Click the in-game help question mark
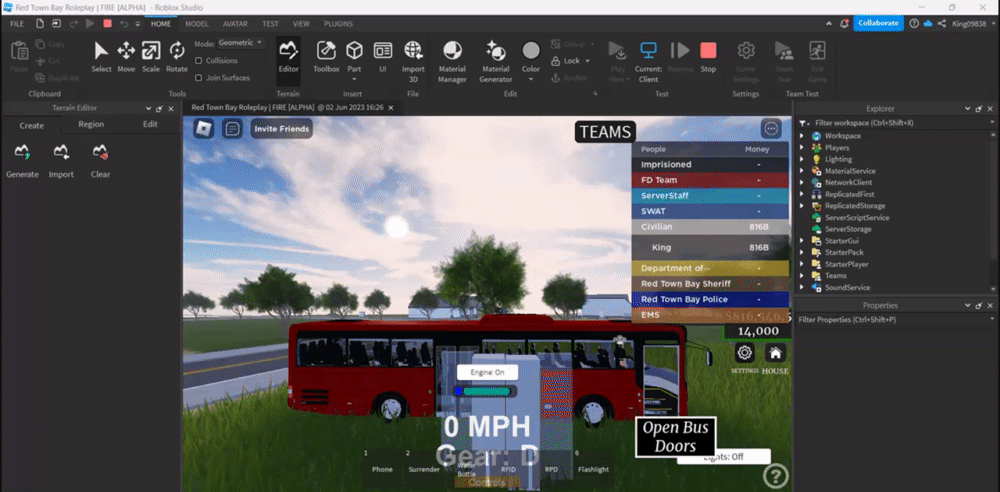1000x492 pixels. coord(776,475)
